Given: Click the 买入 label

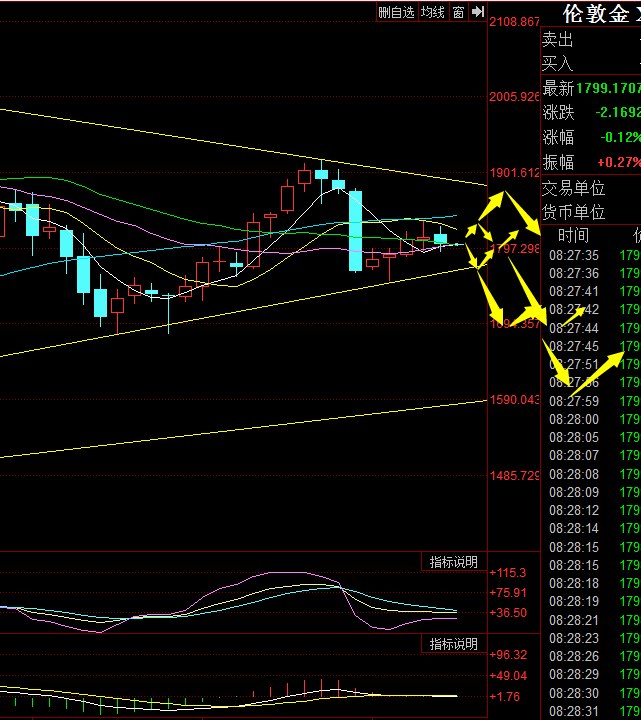Looking at the screenshot, I should pyautogui.click(x=558, y=63).
